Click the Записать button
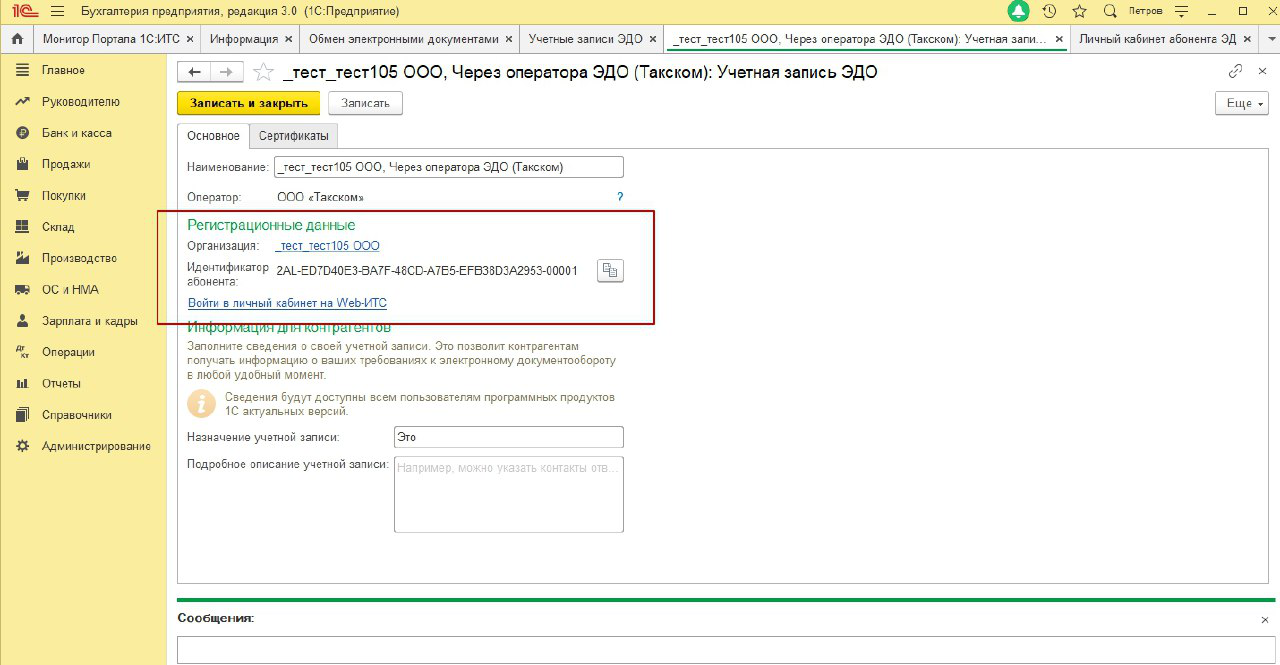This screenshot has height=665, width=1280. (365, 103)
